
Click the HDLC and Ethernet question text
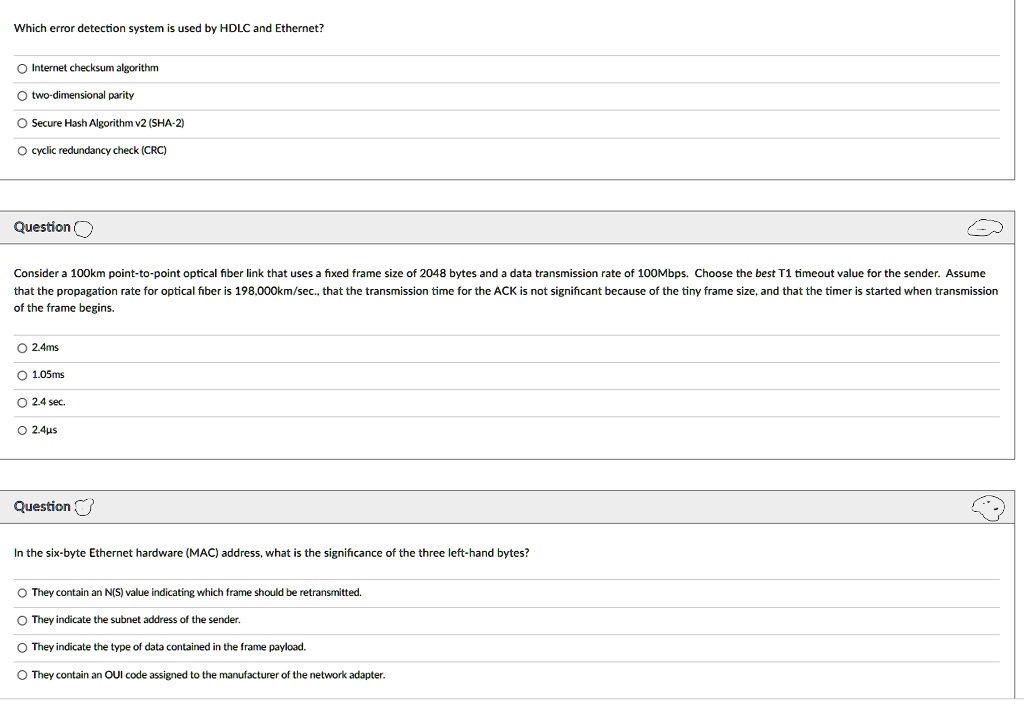(168, 28)
